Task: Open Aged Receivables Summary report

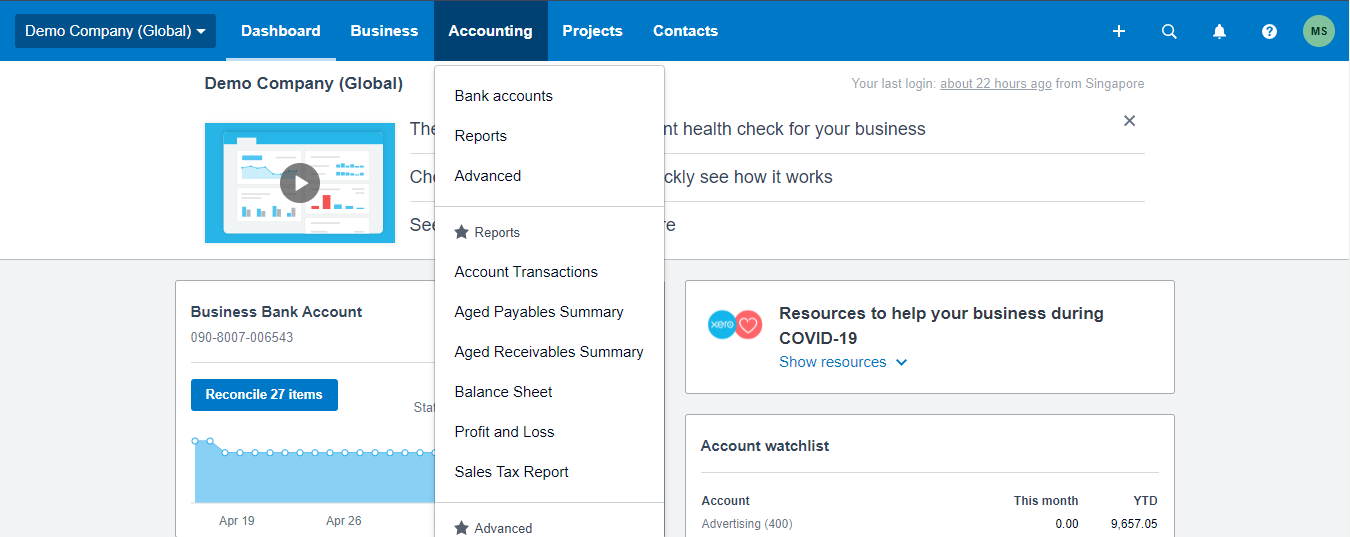Action: coord(549,352)
